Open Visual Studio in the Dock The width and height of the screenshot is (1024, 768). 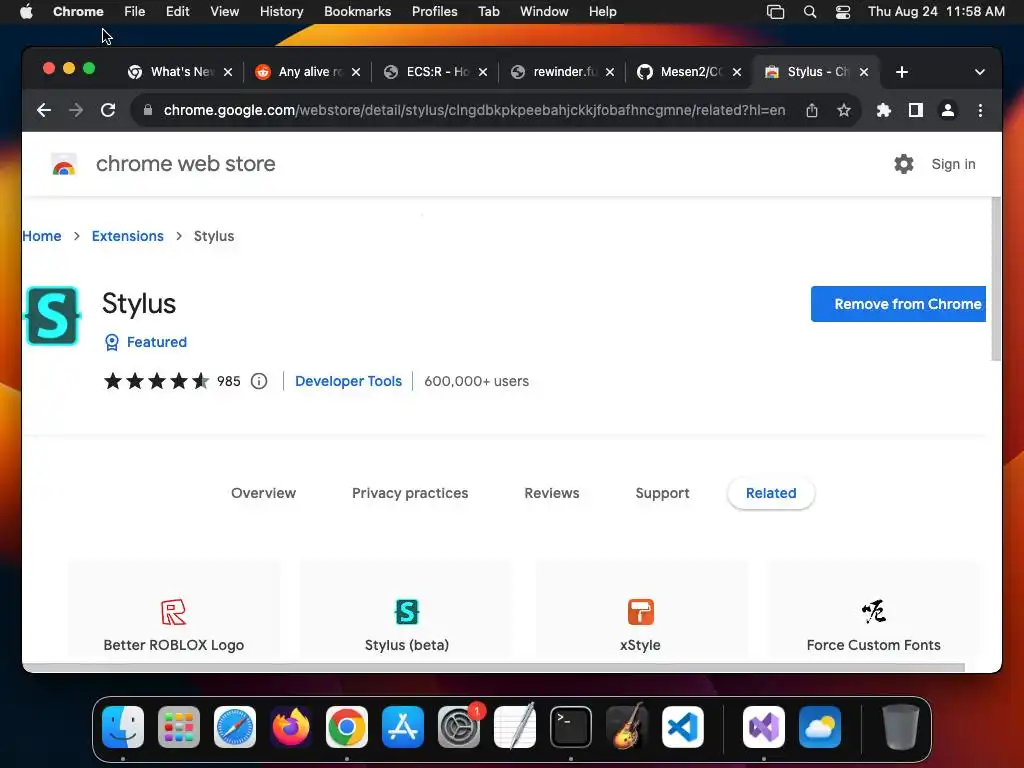(x=763, y=727)
